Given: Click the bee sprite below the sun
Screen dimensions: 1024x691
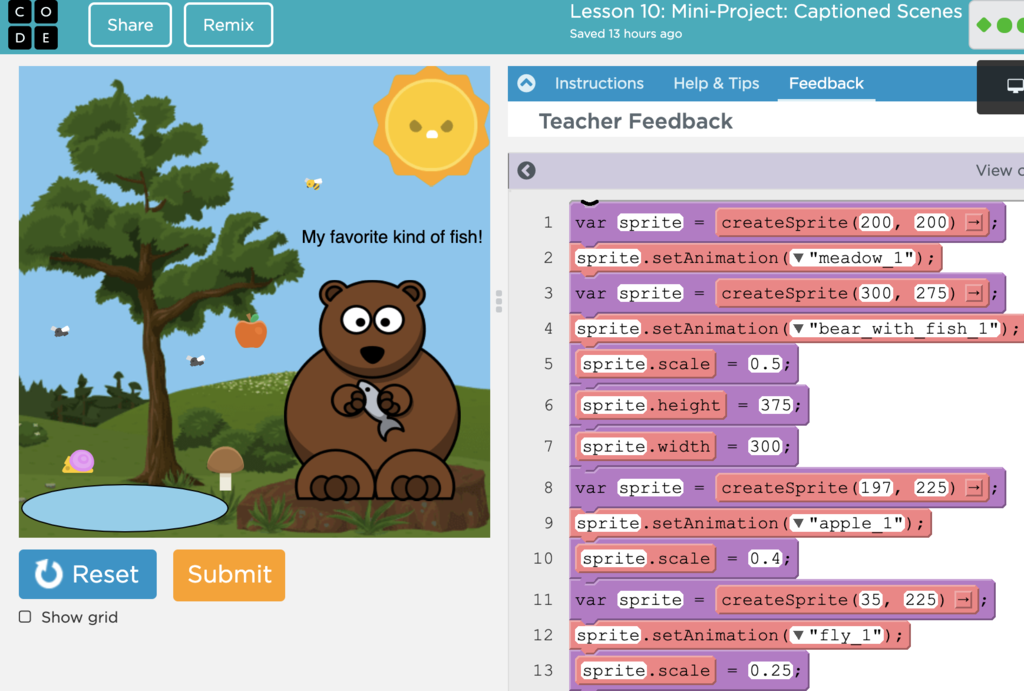Looking at the screenshot, I should click(313, 184).
